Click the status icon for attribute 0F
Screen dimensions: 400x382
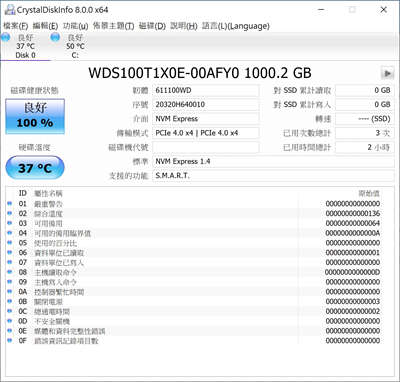point(10,340)
